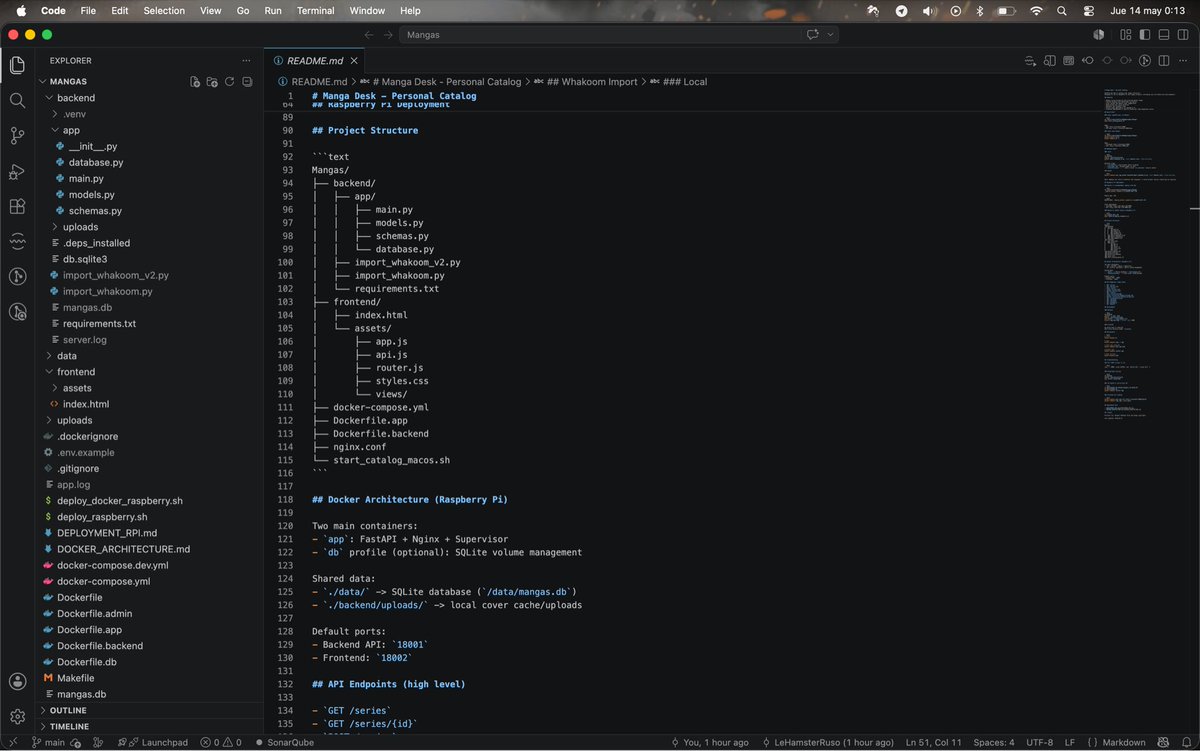
Task: Open the macOS Control Center icon
Action: coord(1089,10)
